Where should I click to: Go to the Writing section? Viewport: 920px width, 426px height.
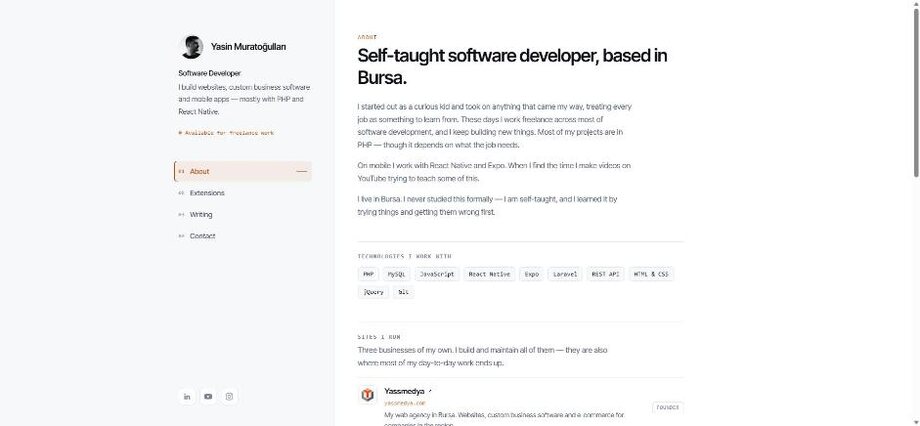click(243, 215)
